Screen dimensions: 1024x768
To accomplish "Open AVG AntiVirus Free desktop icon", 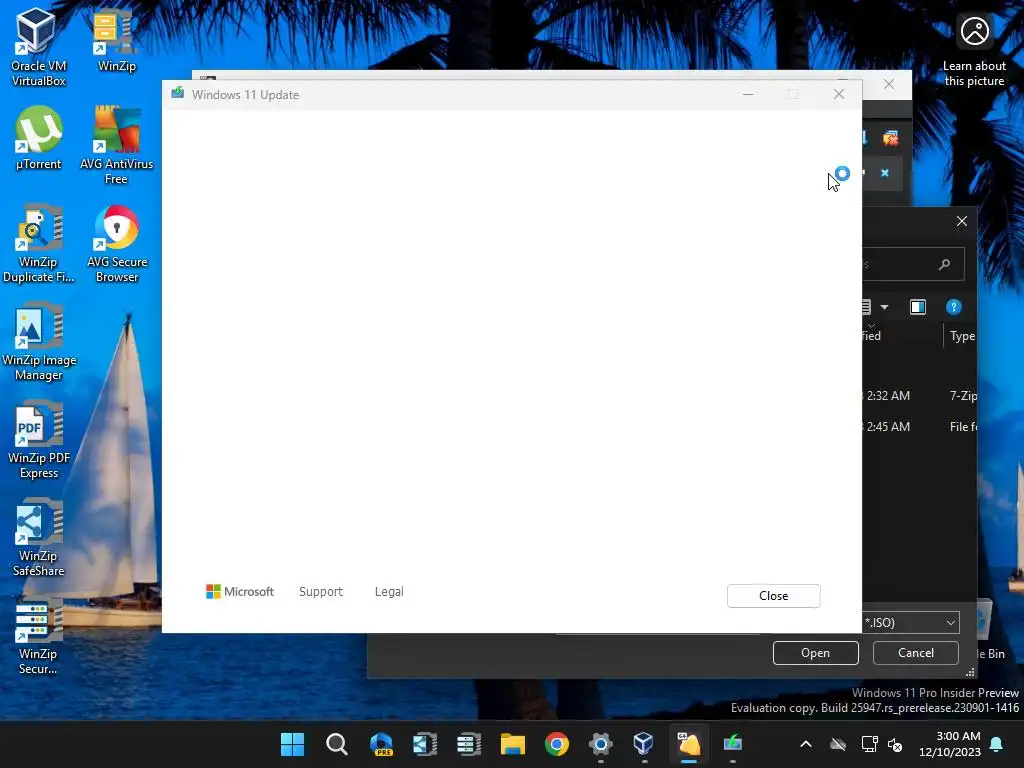I will point(116,145).
